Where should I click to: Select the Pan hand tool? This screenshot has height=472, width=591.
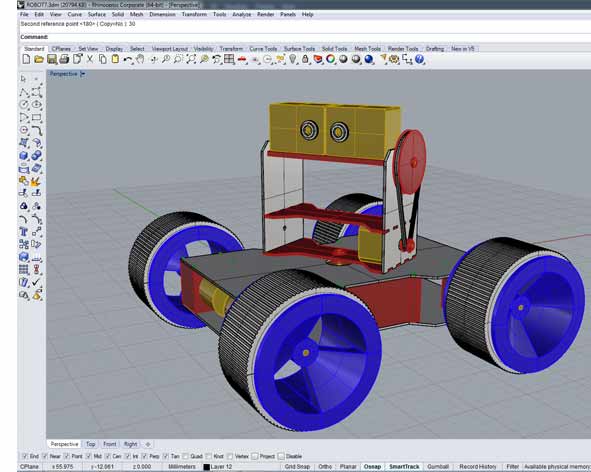[140, 59]
